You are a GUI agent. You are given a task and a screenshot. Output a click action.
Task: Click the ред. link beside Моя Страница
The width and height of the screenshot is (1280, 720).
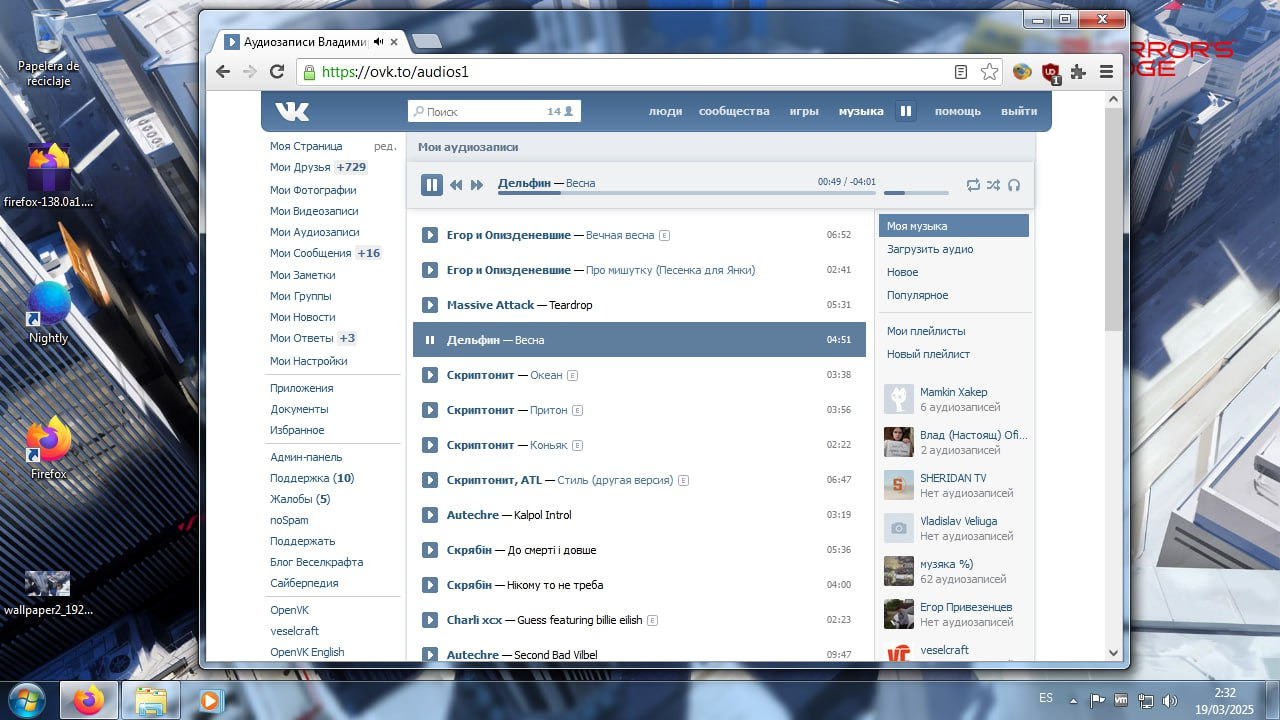click(385, 146)
